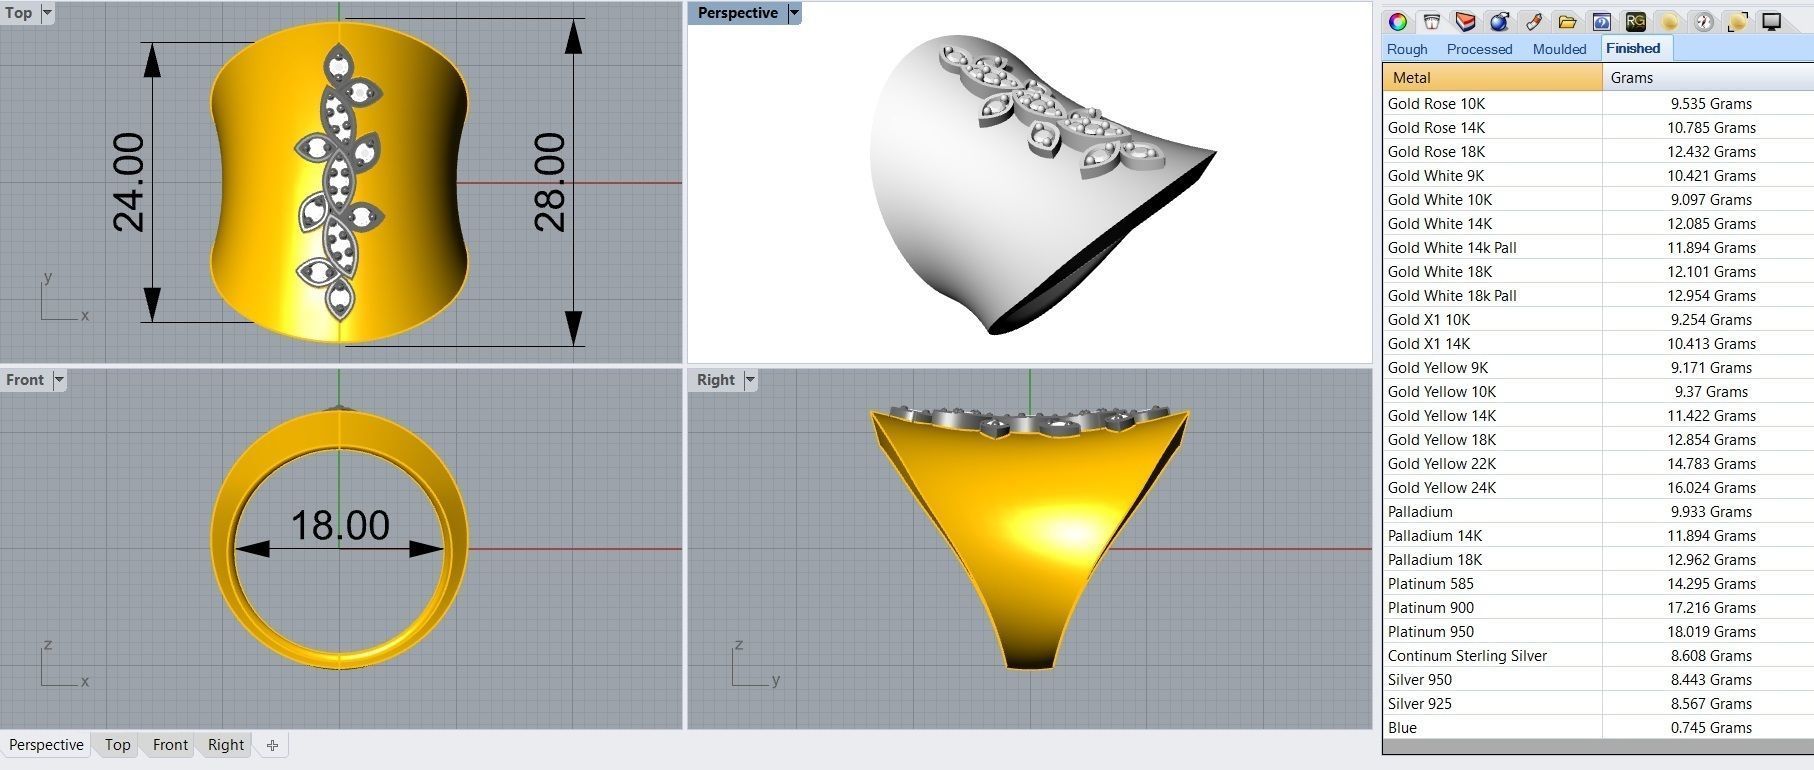Select the Silver 950 row
This screenshot has width=1814, height=770.
1598,679
